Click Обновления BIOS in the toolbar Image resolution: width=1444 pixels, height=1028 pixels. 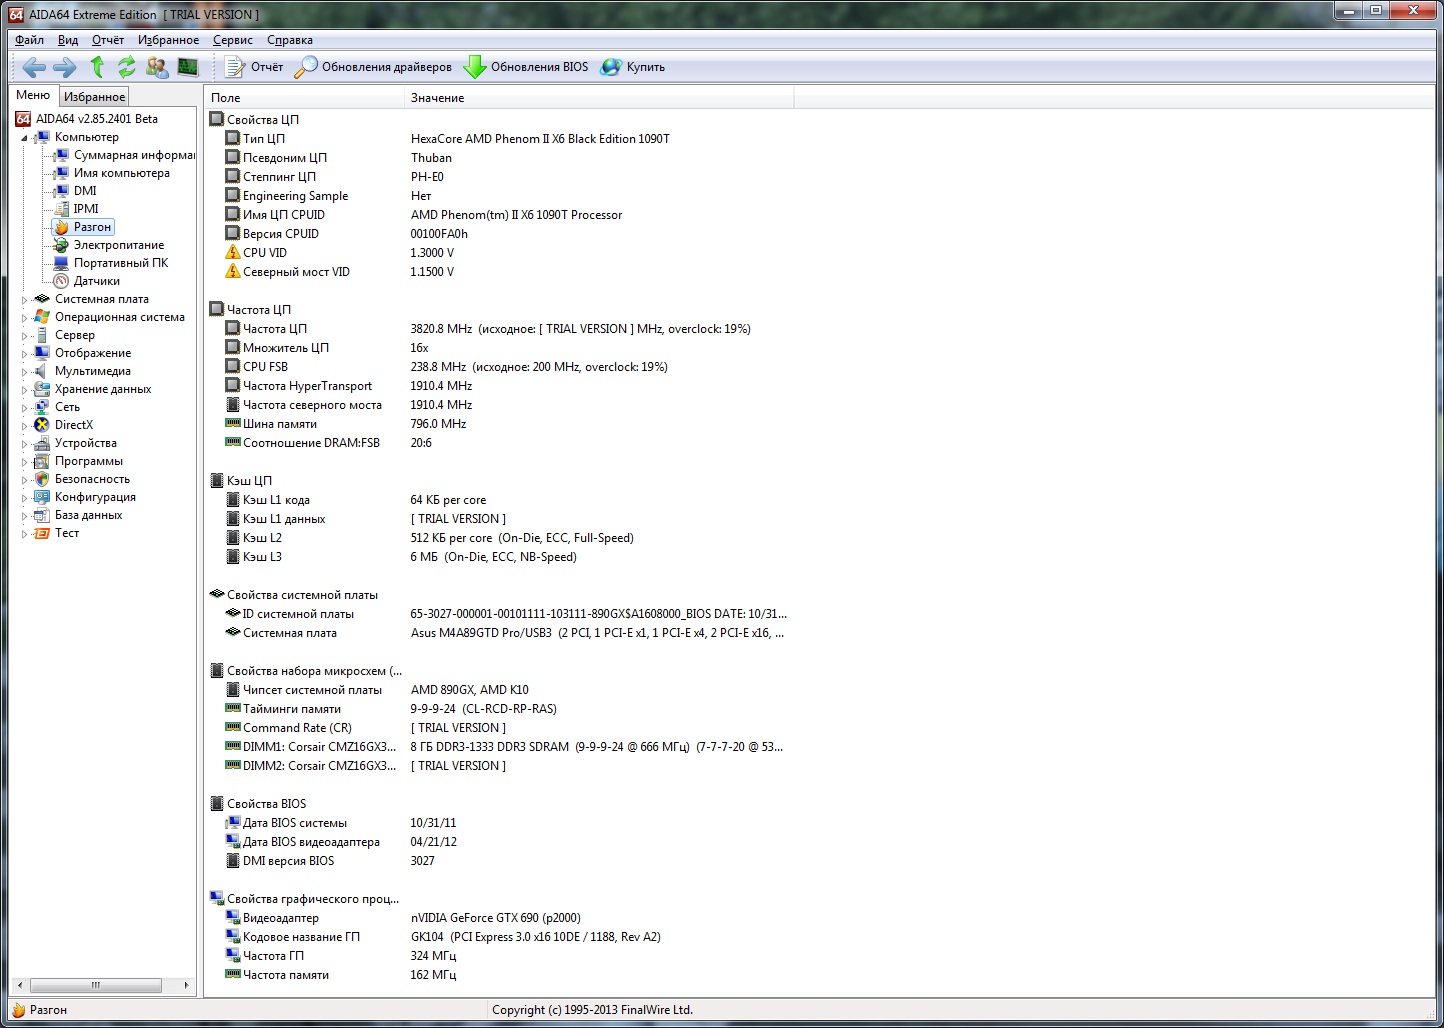tap(526, 67)
